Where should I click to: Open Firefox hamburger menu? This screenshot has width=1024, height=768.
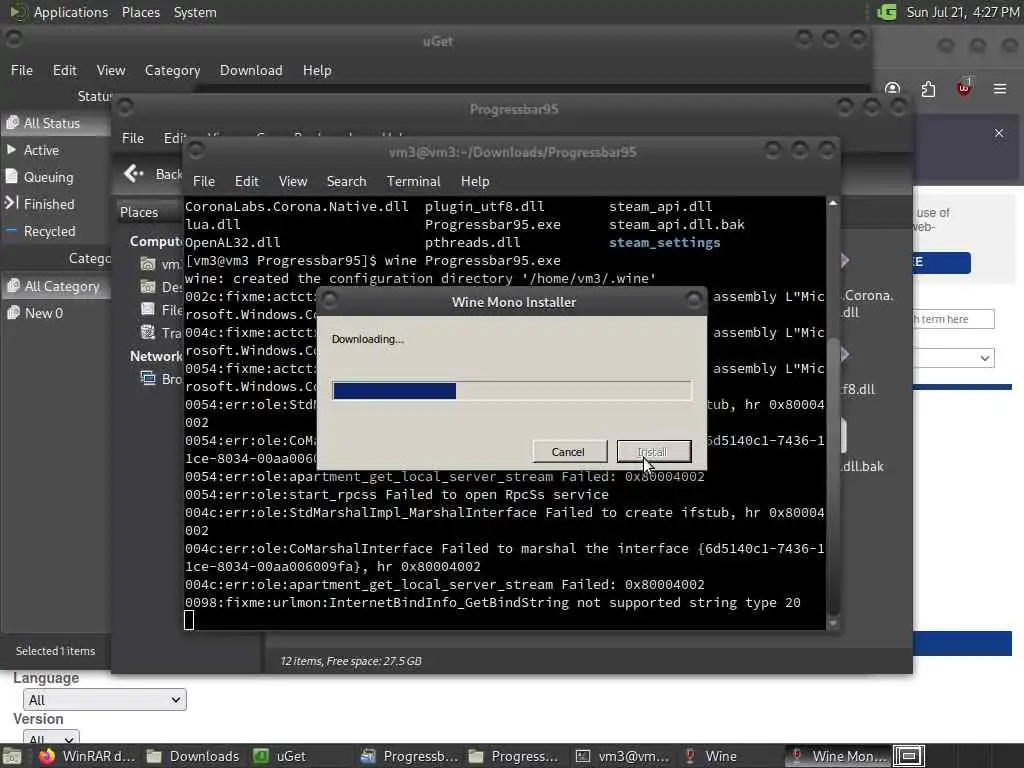(1000, 88)
